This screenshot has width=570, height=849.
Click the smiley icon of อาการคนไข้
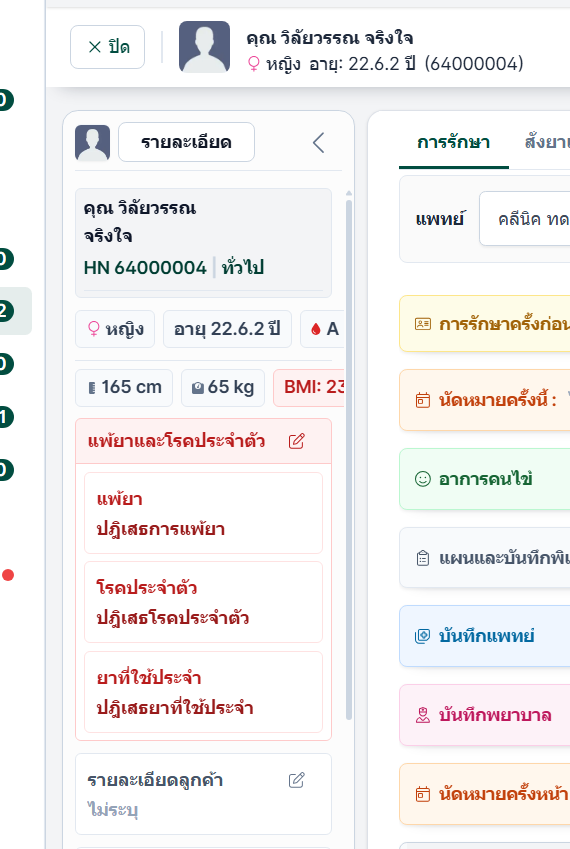(x=423, y=479)
